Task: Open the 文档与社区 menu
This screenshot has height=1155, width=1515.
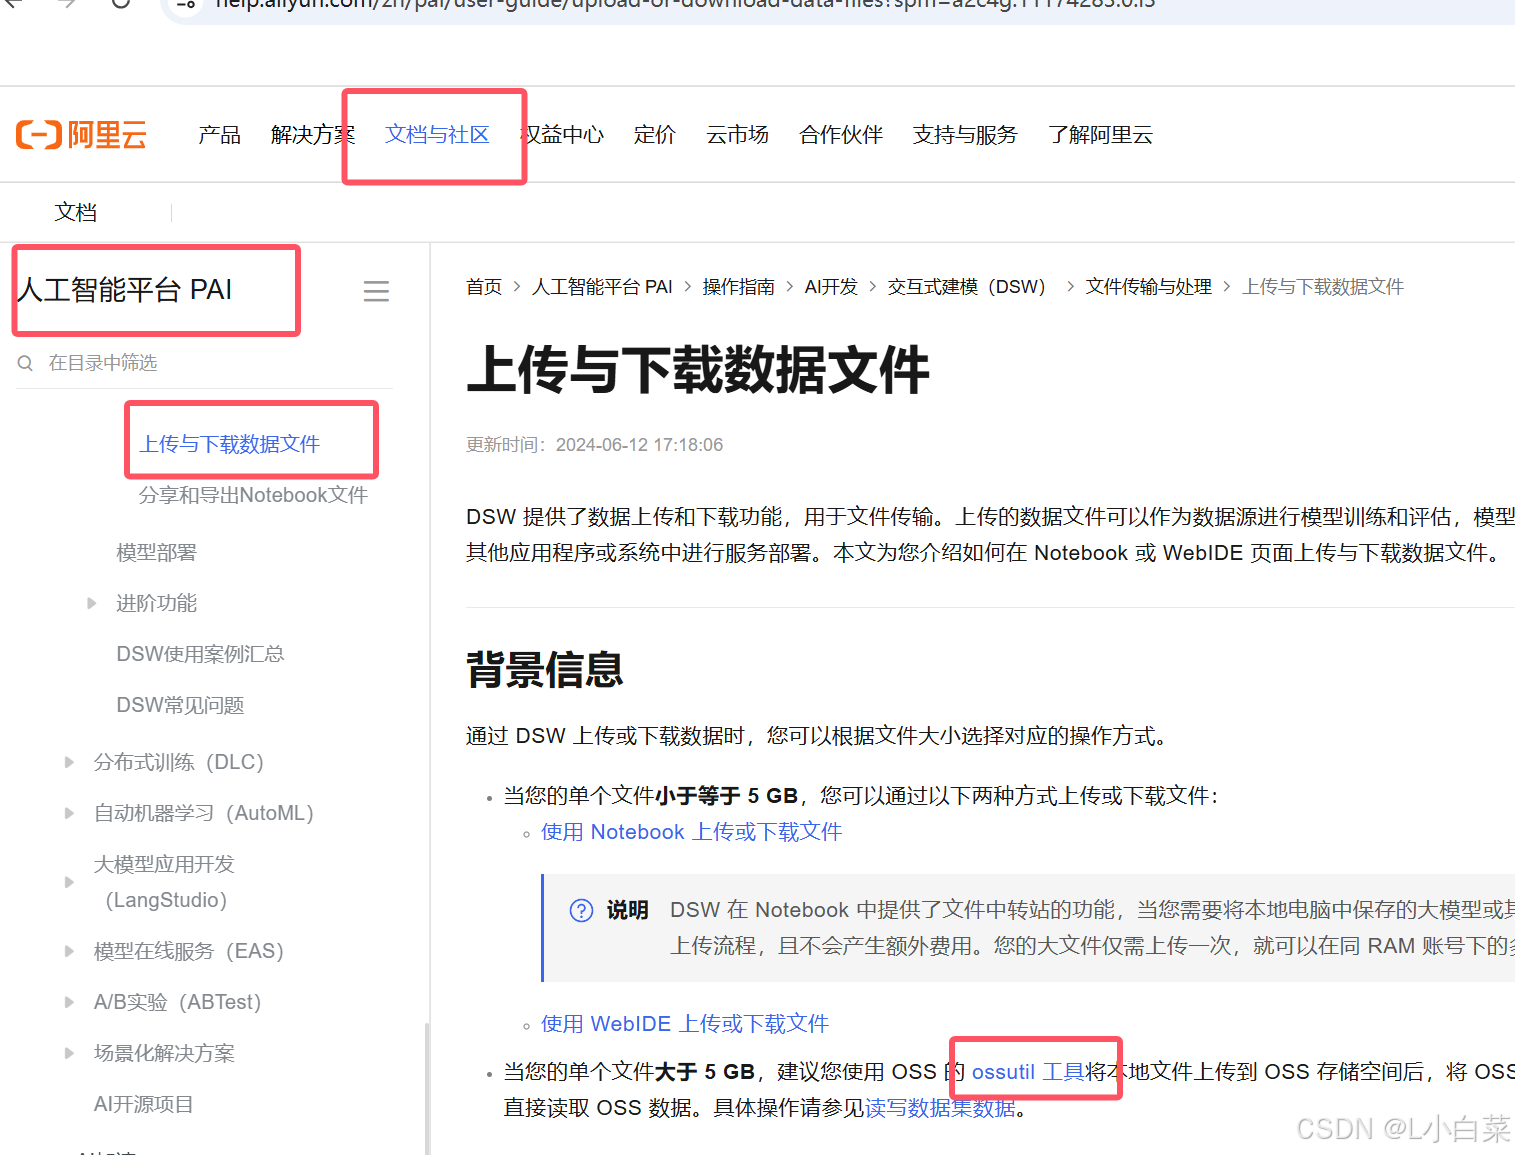Action: [437, 135]
